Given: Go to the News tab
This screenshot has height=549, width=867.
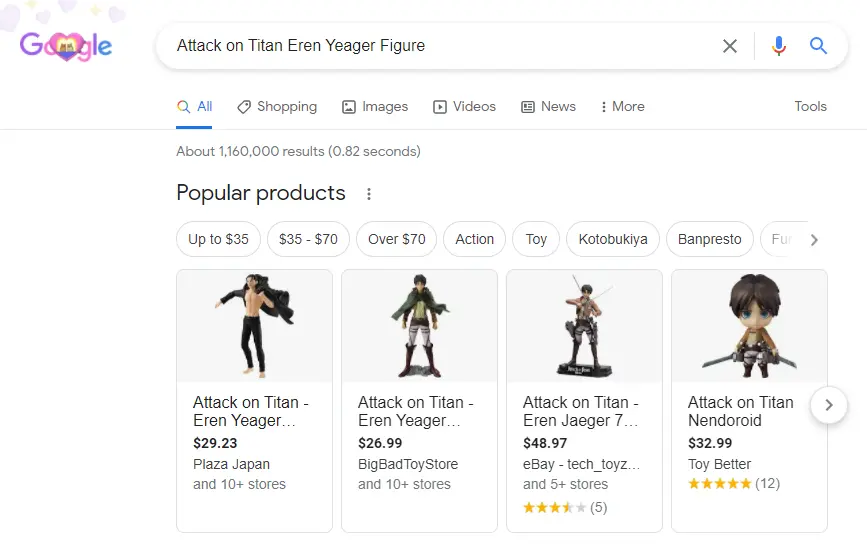Looking at the screenshot, I should (548, 107).
